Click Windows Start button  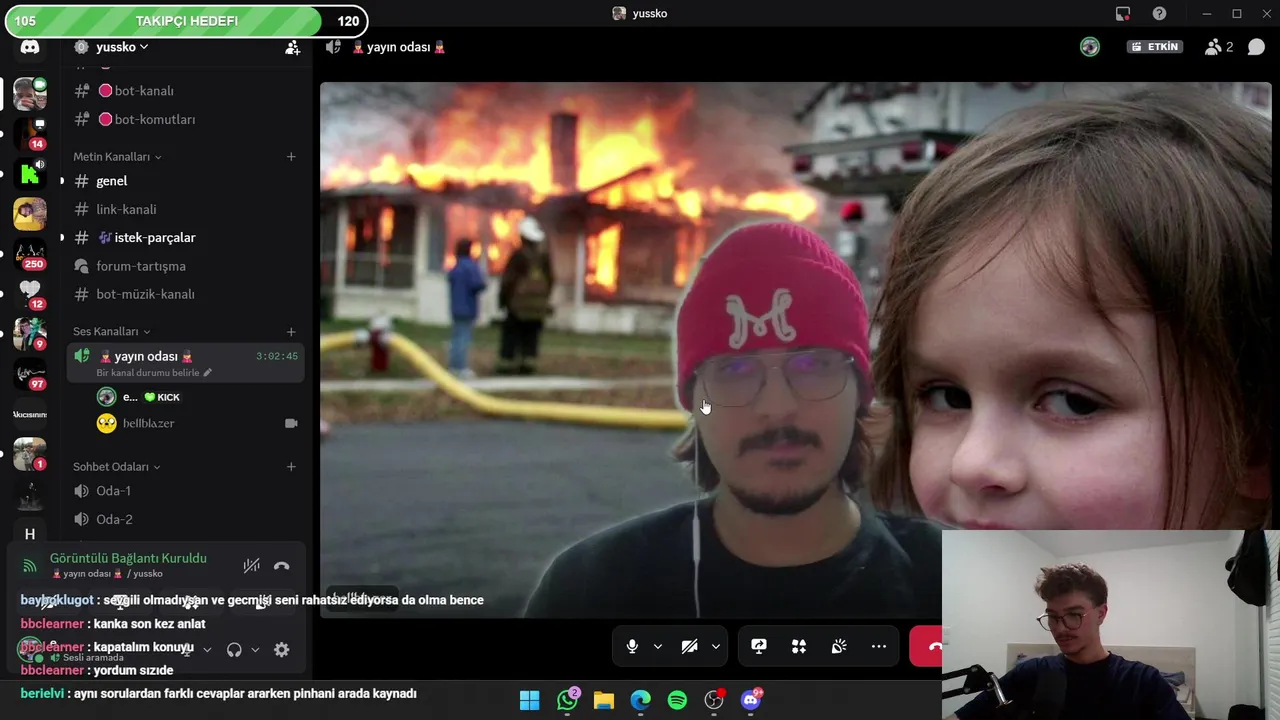click(530, 700)
